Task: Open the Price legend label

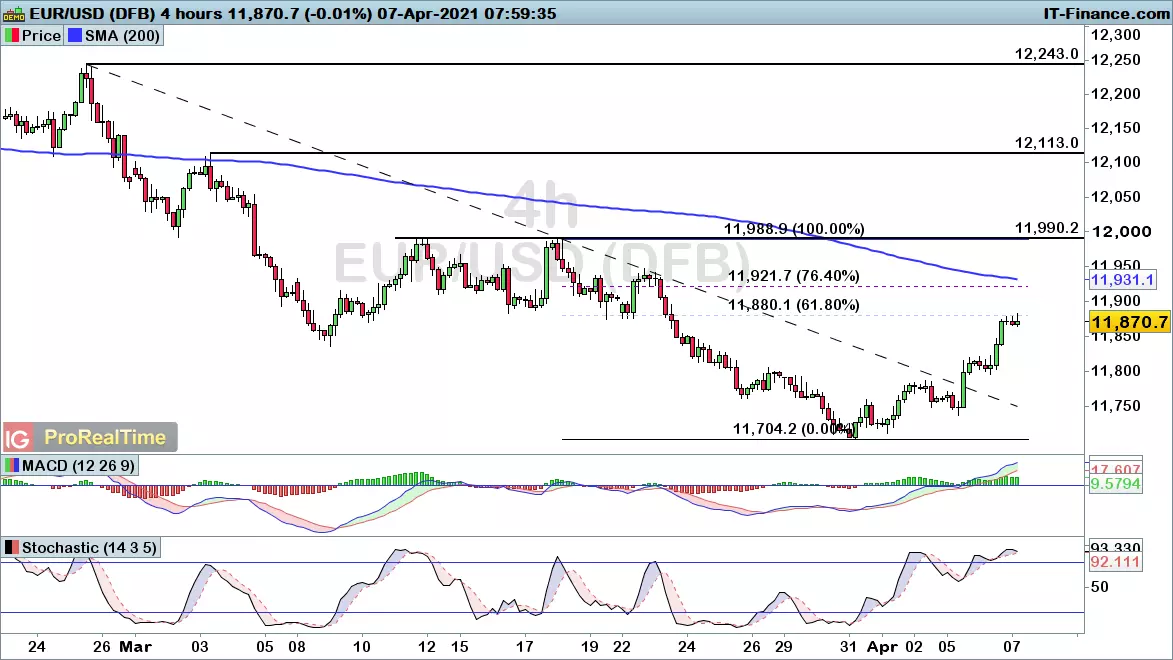Action: 41,35
